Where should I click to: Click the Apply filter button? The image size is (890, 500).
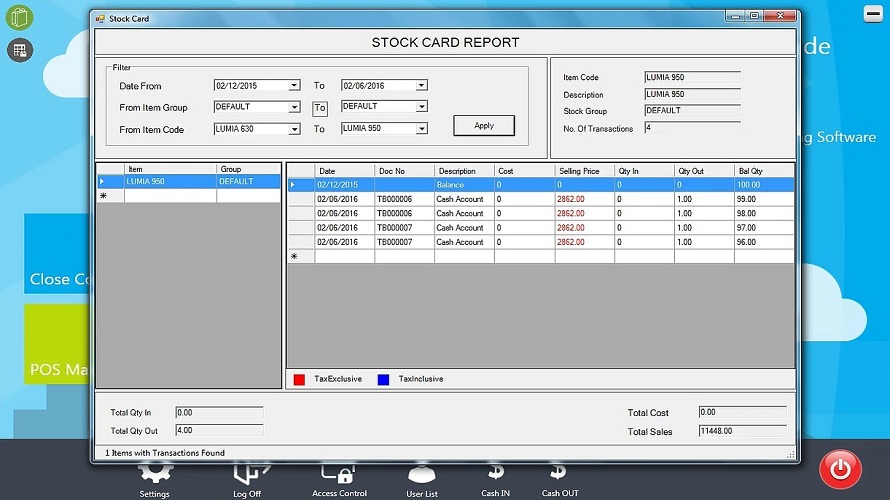point(484,126)
